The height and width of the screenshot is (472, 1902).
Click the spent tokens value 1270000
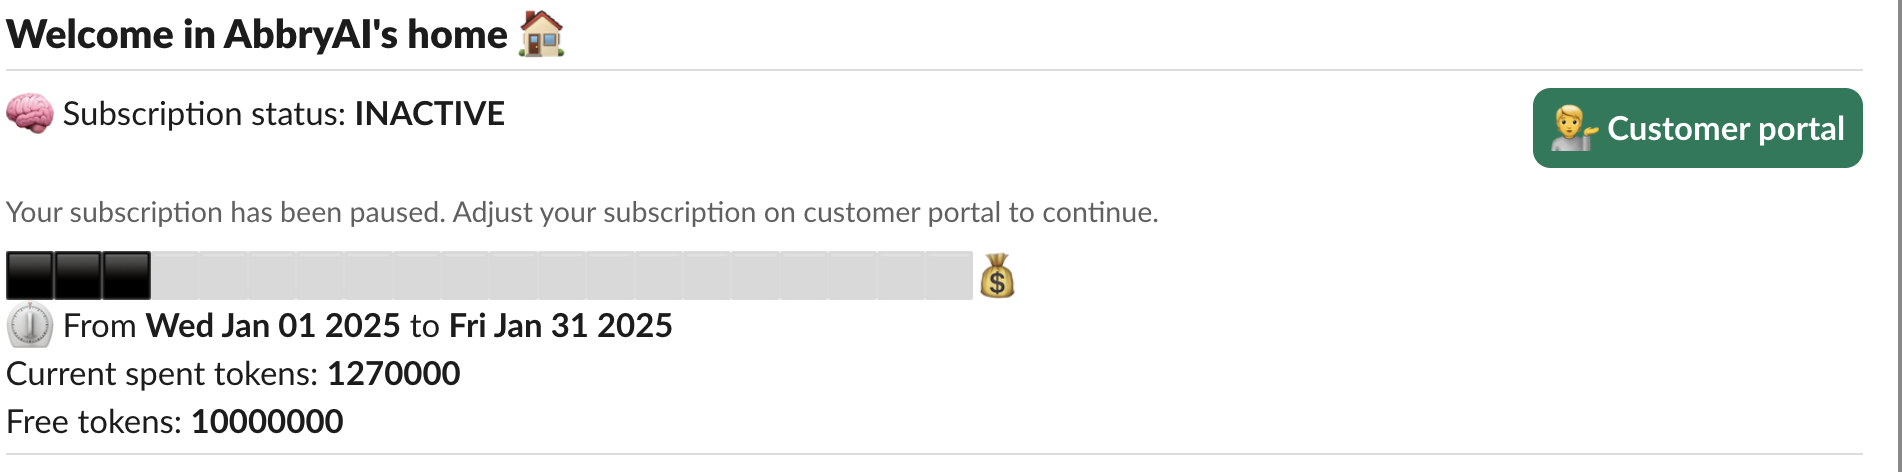(x=394, y=374)
